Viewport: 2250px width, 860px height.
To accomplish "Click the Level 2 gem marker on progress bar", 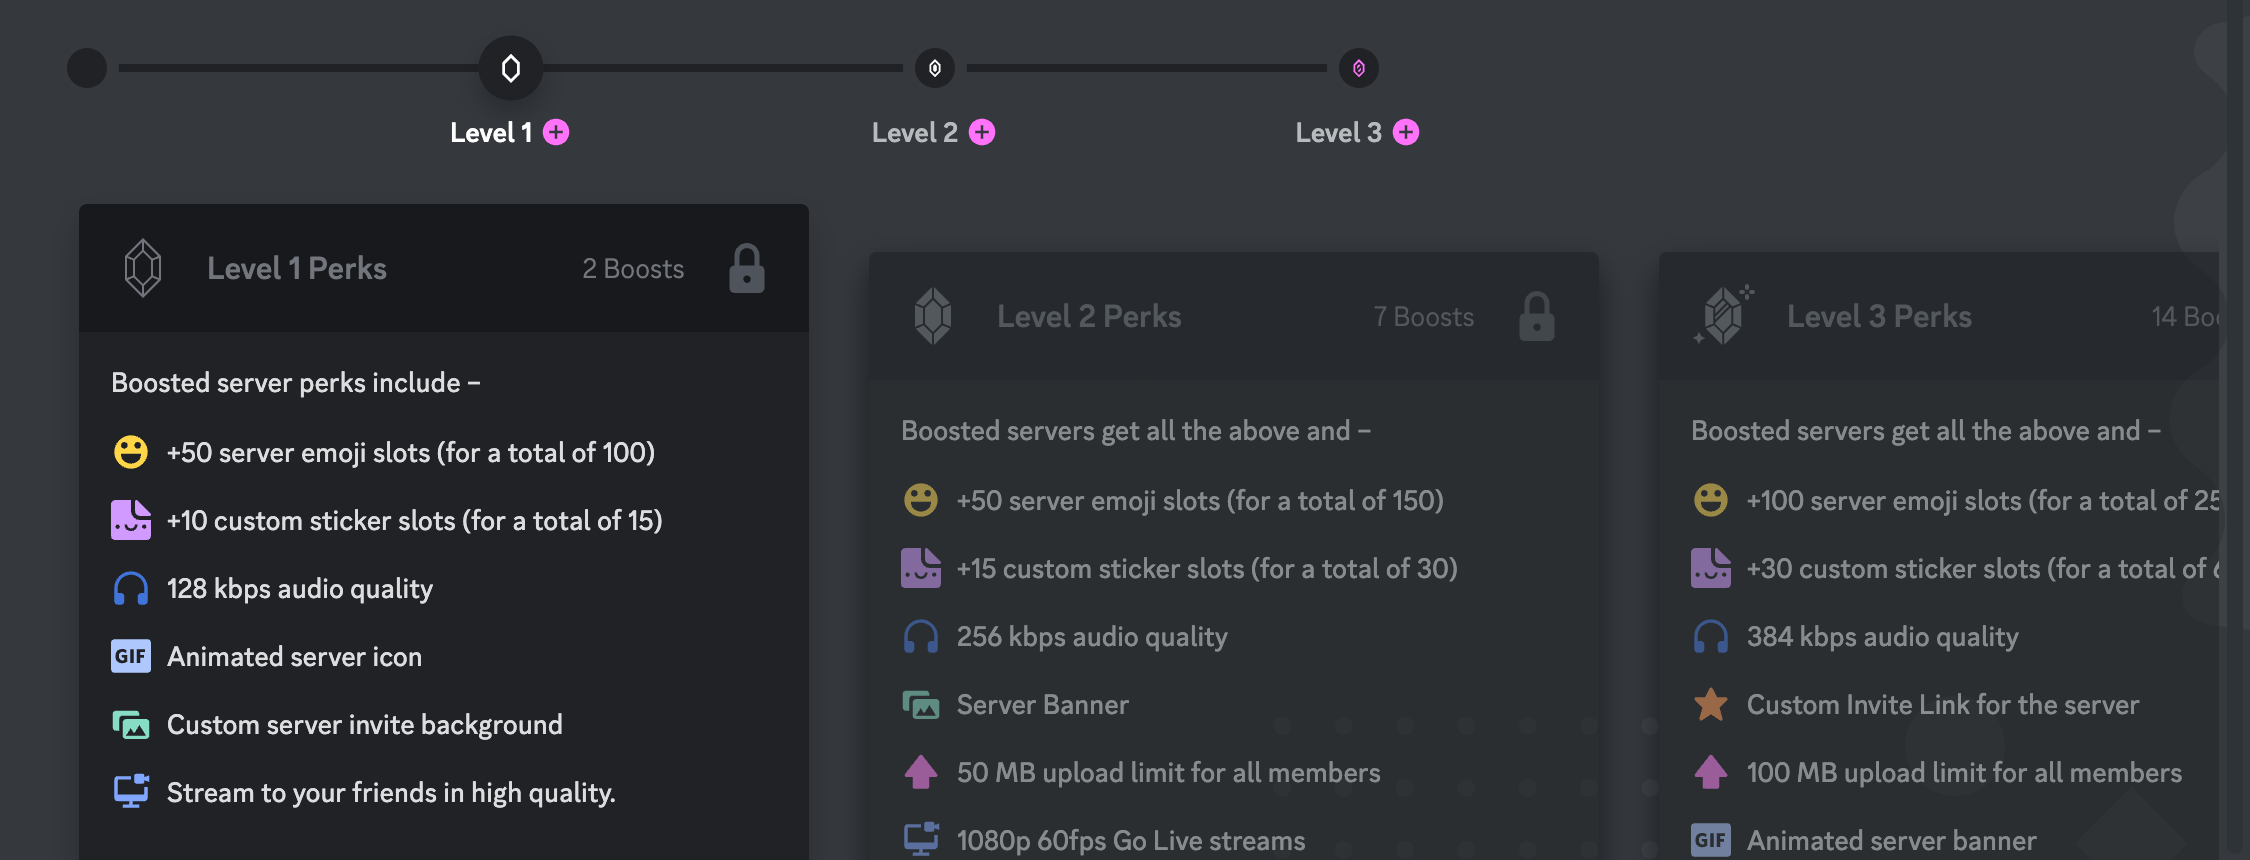I will 935,68.
